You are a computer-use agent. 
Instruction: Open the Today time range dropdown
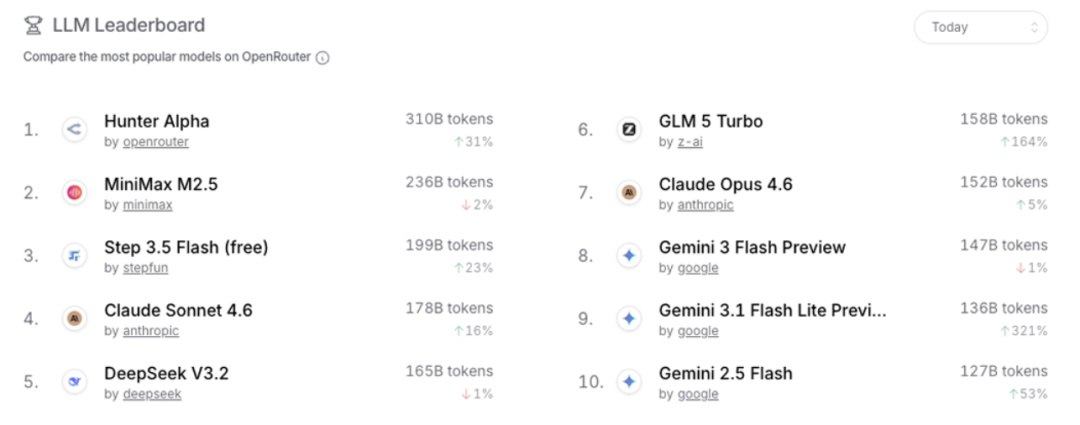980,27
